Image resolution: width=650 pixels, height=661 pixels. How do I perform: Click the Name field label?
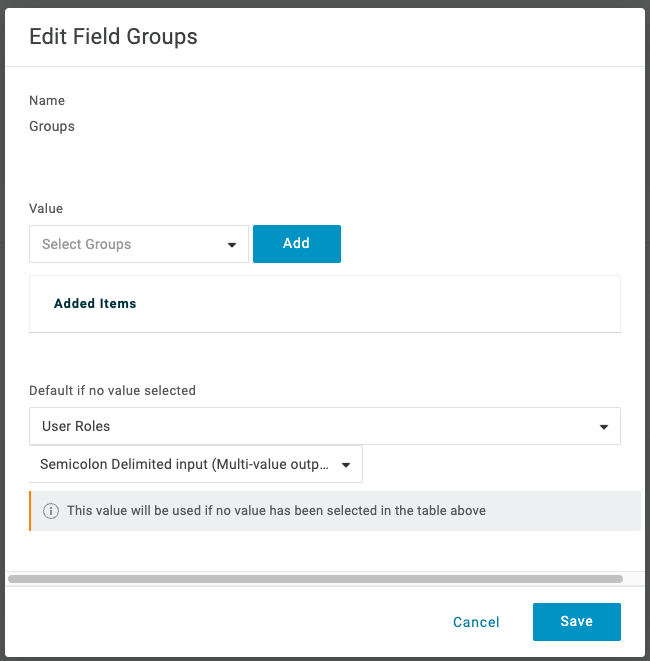tap(47, 101)
